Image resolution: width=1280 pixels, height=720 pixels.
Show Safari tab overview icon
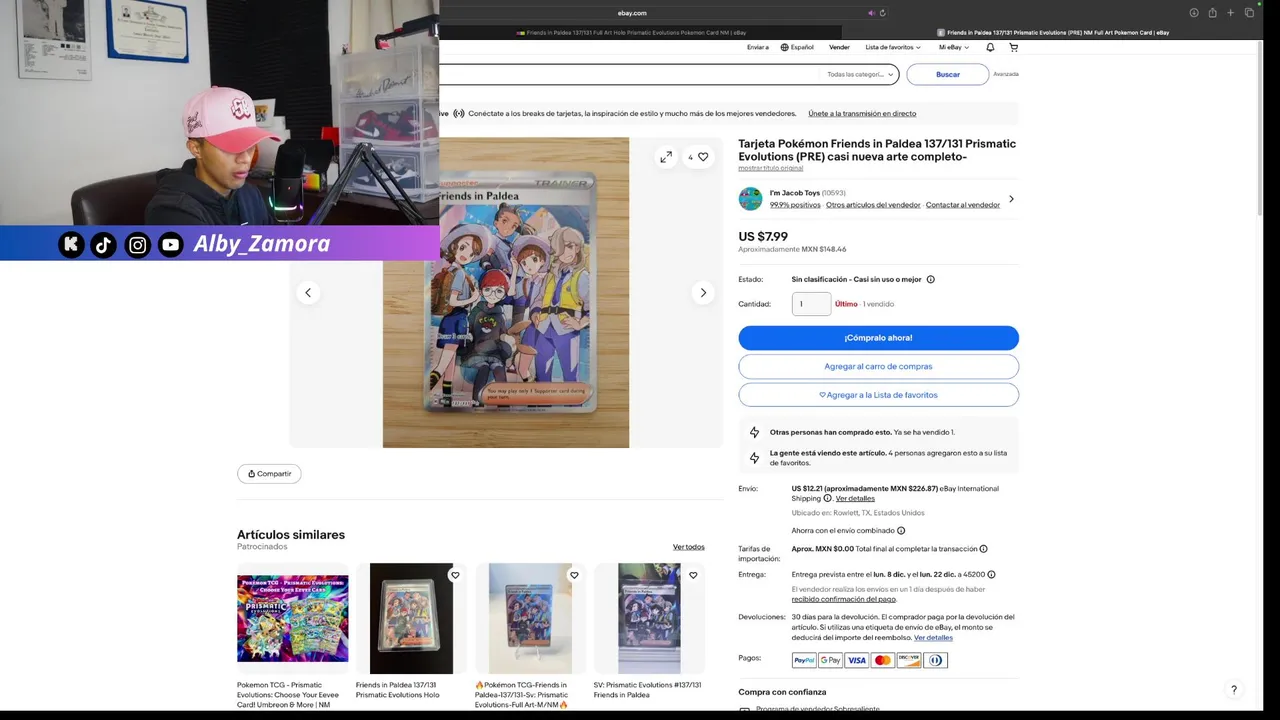[x=1249, y=13]
